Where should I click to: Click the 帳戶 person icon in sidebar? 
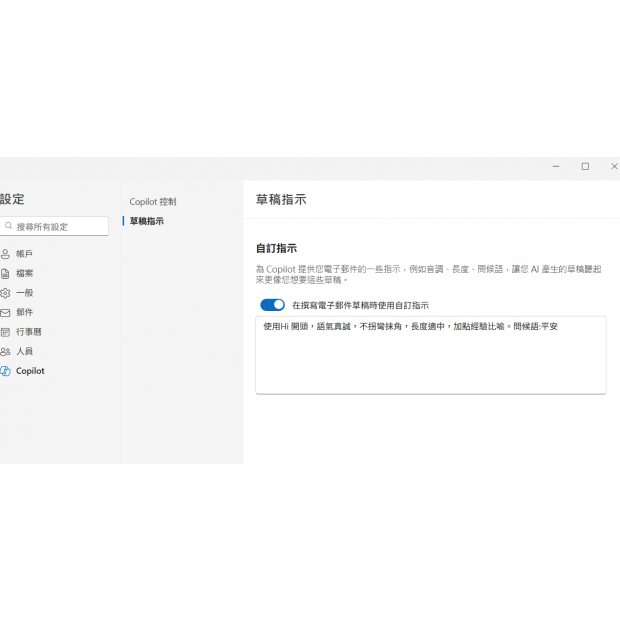tap(5, 254)
